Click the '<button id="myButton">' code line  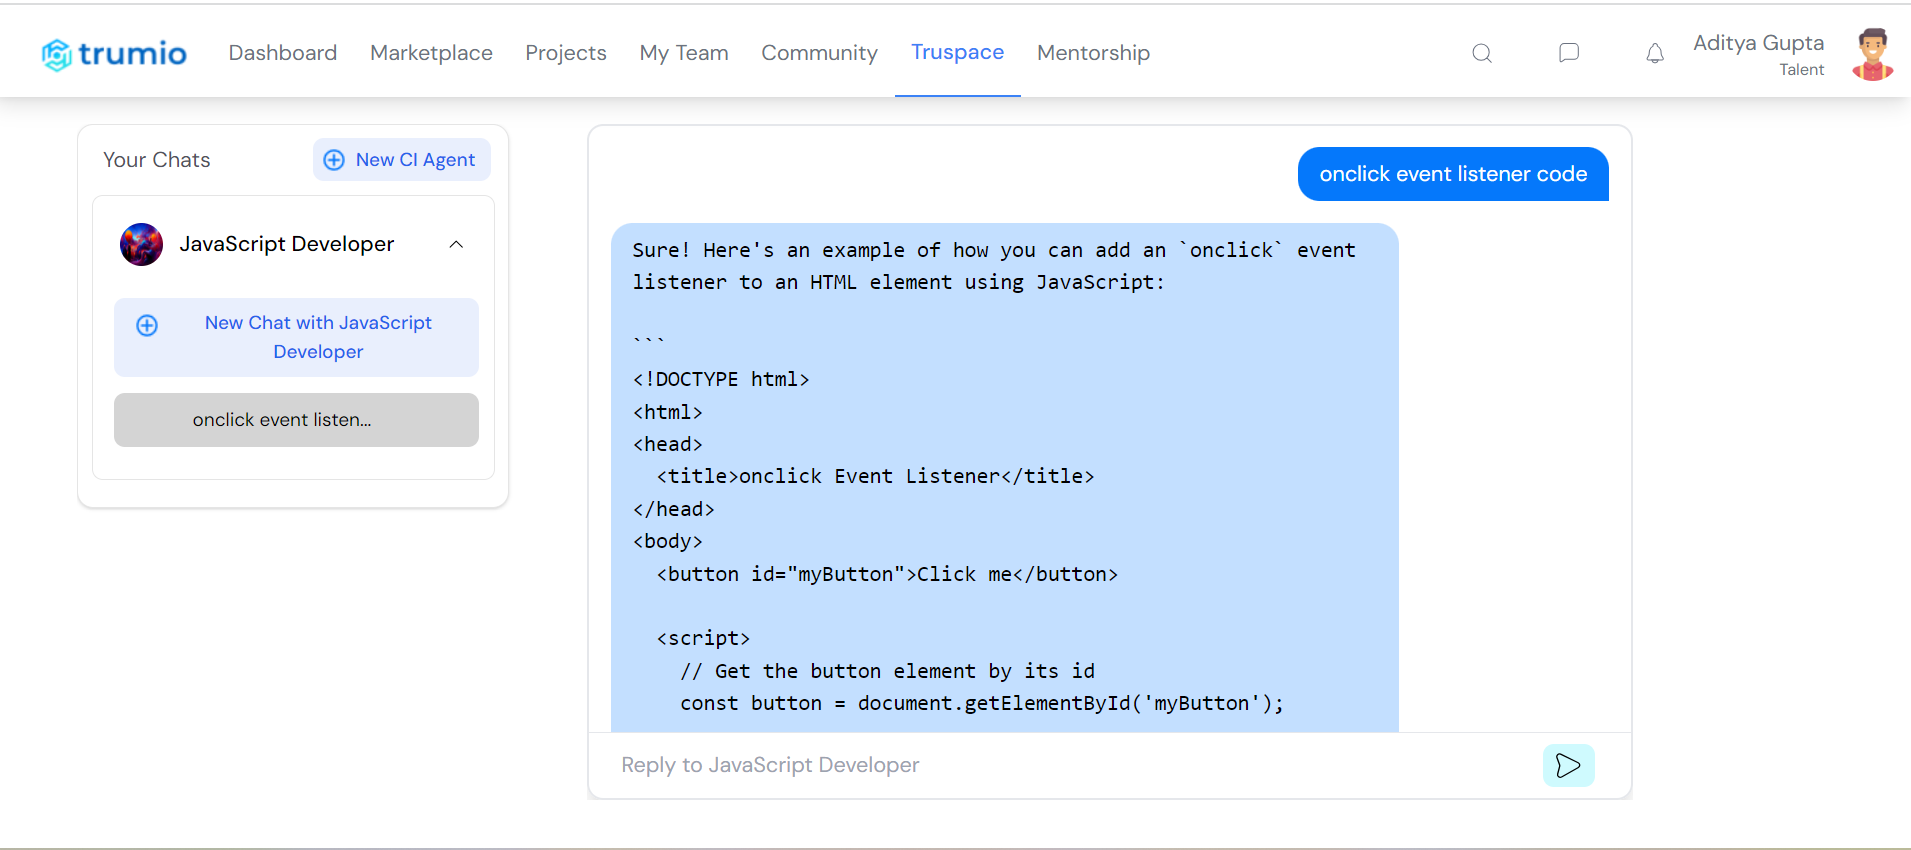click(887, 574)
